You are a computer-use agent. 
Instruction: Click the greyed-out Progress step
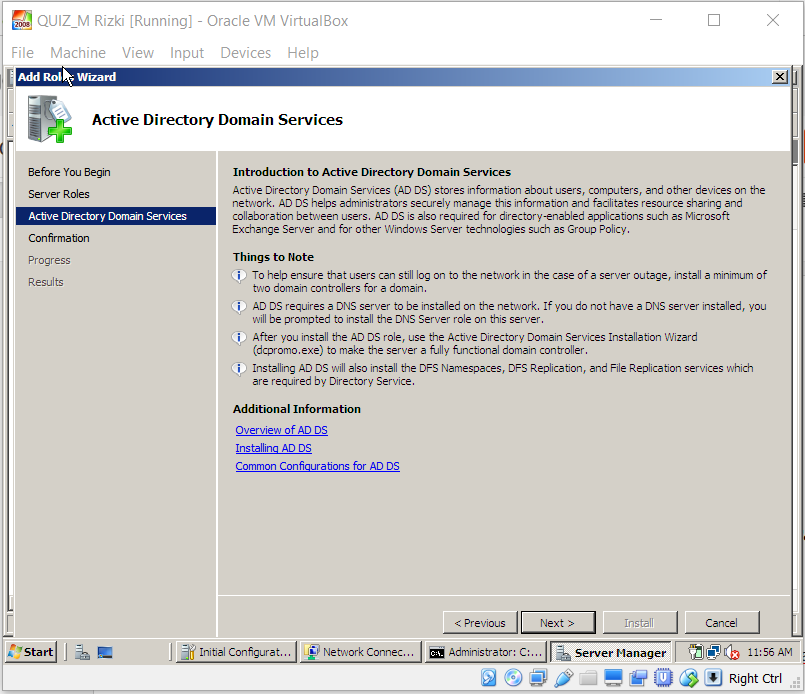[x=49, y=260]
